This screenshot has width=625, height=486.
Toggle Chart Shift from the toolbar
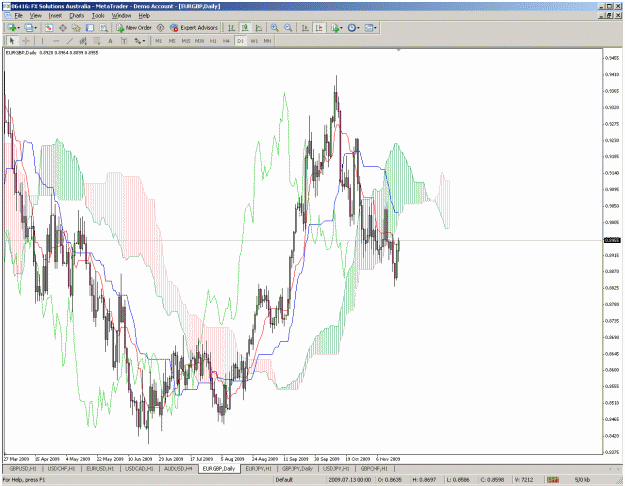click(319, 28)
